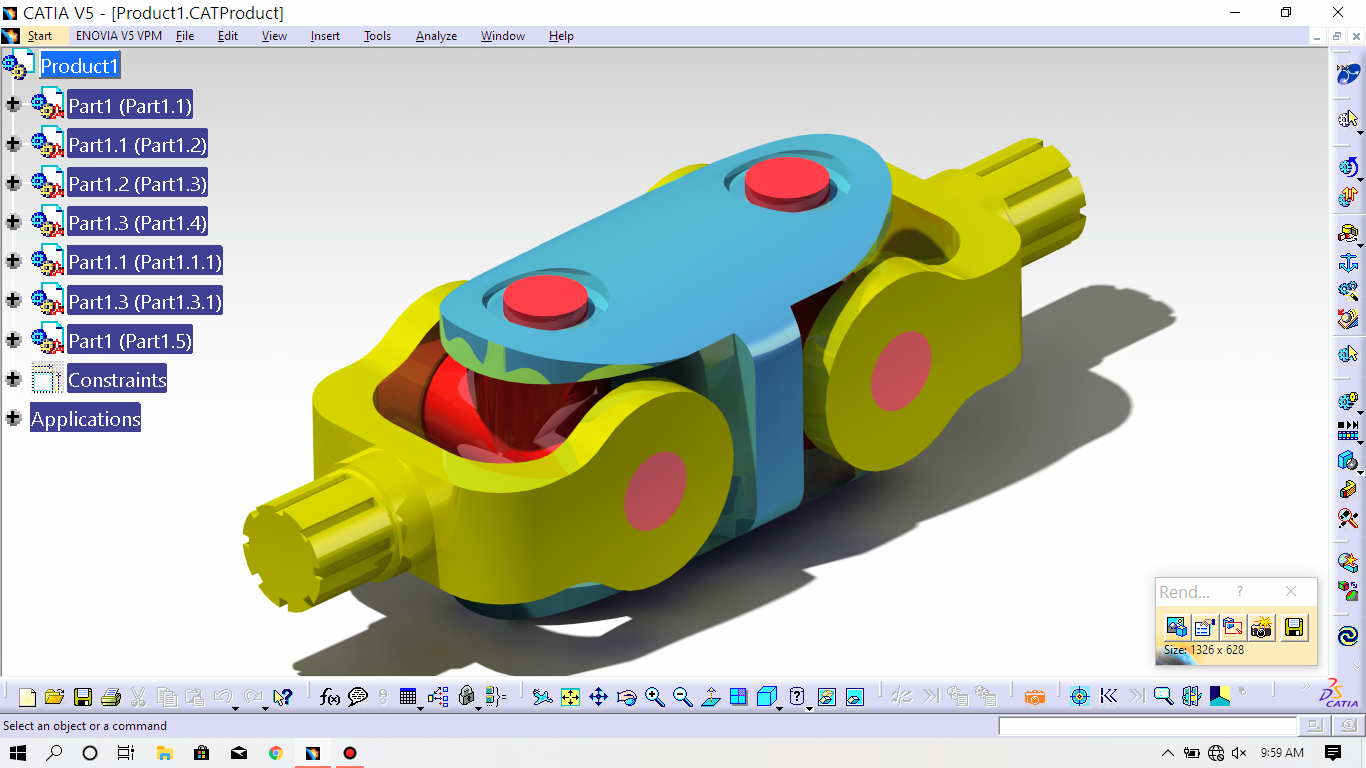Click the lock icon in bottom toolbar
The image size is (1366, 768).
point(466,697)
